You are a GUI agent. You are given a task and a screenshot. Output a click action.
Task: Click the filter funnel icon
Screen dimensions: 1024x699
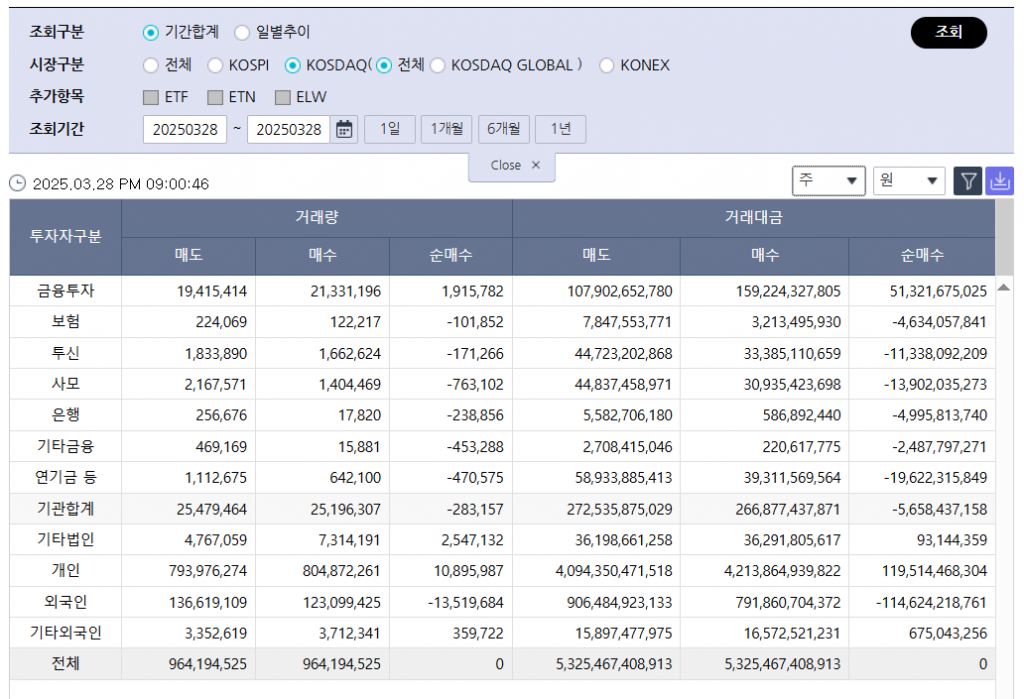(968, 180)
